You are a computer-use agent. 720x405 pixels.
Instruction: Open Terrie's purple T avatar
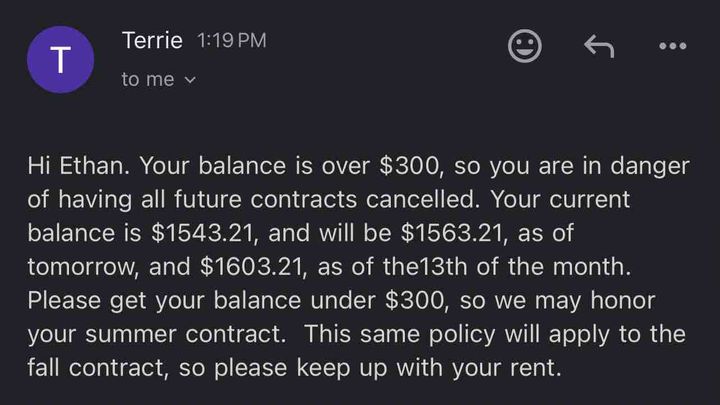61,60
